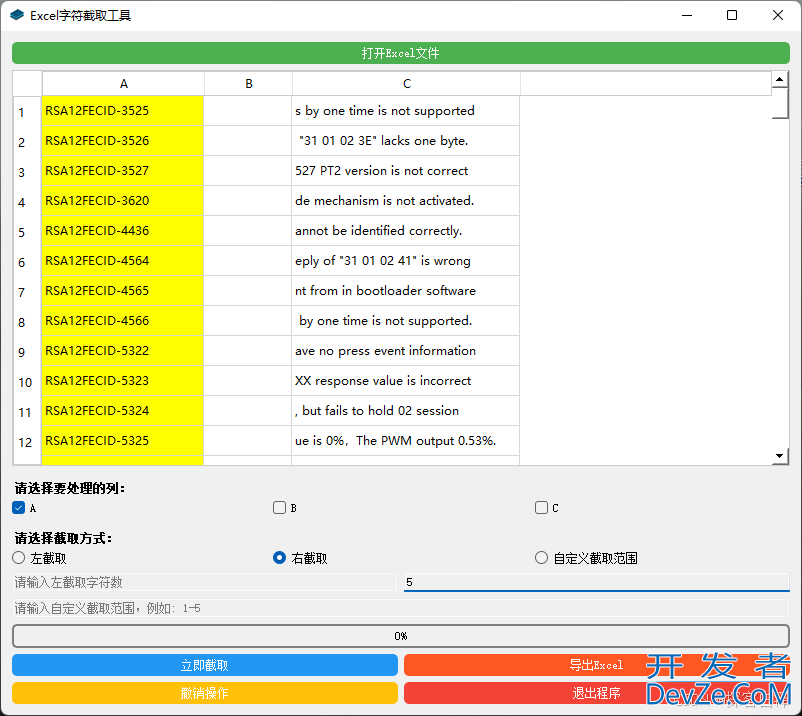Screen dimensions: 802x716
Task: Click cell RSA12FECID-4565
Action: [x=123, y=291]
